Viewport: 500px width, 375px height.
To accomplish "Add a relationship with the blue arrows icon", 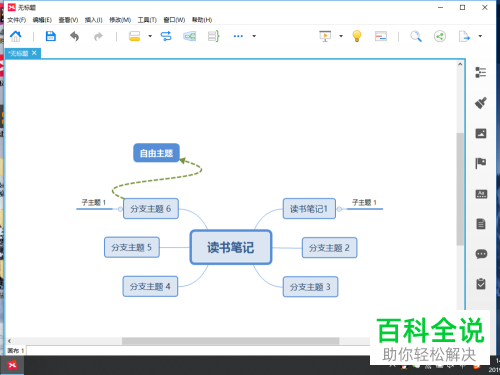I will coord(166,36).
